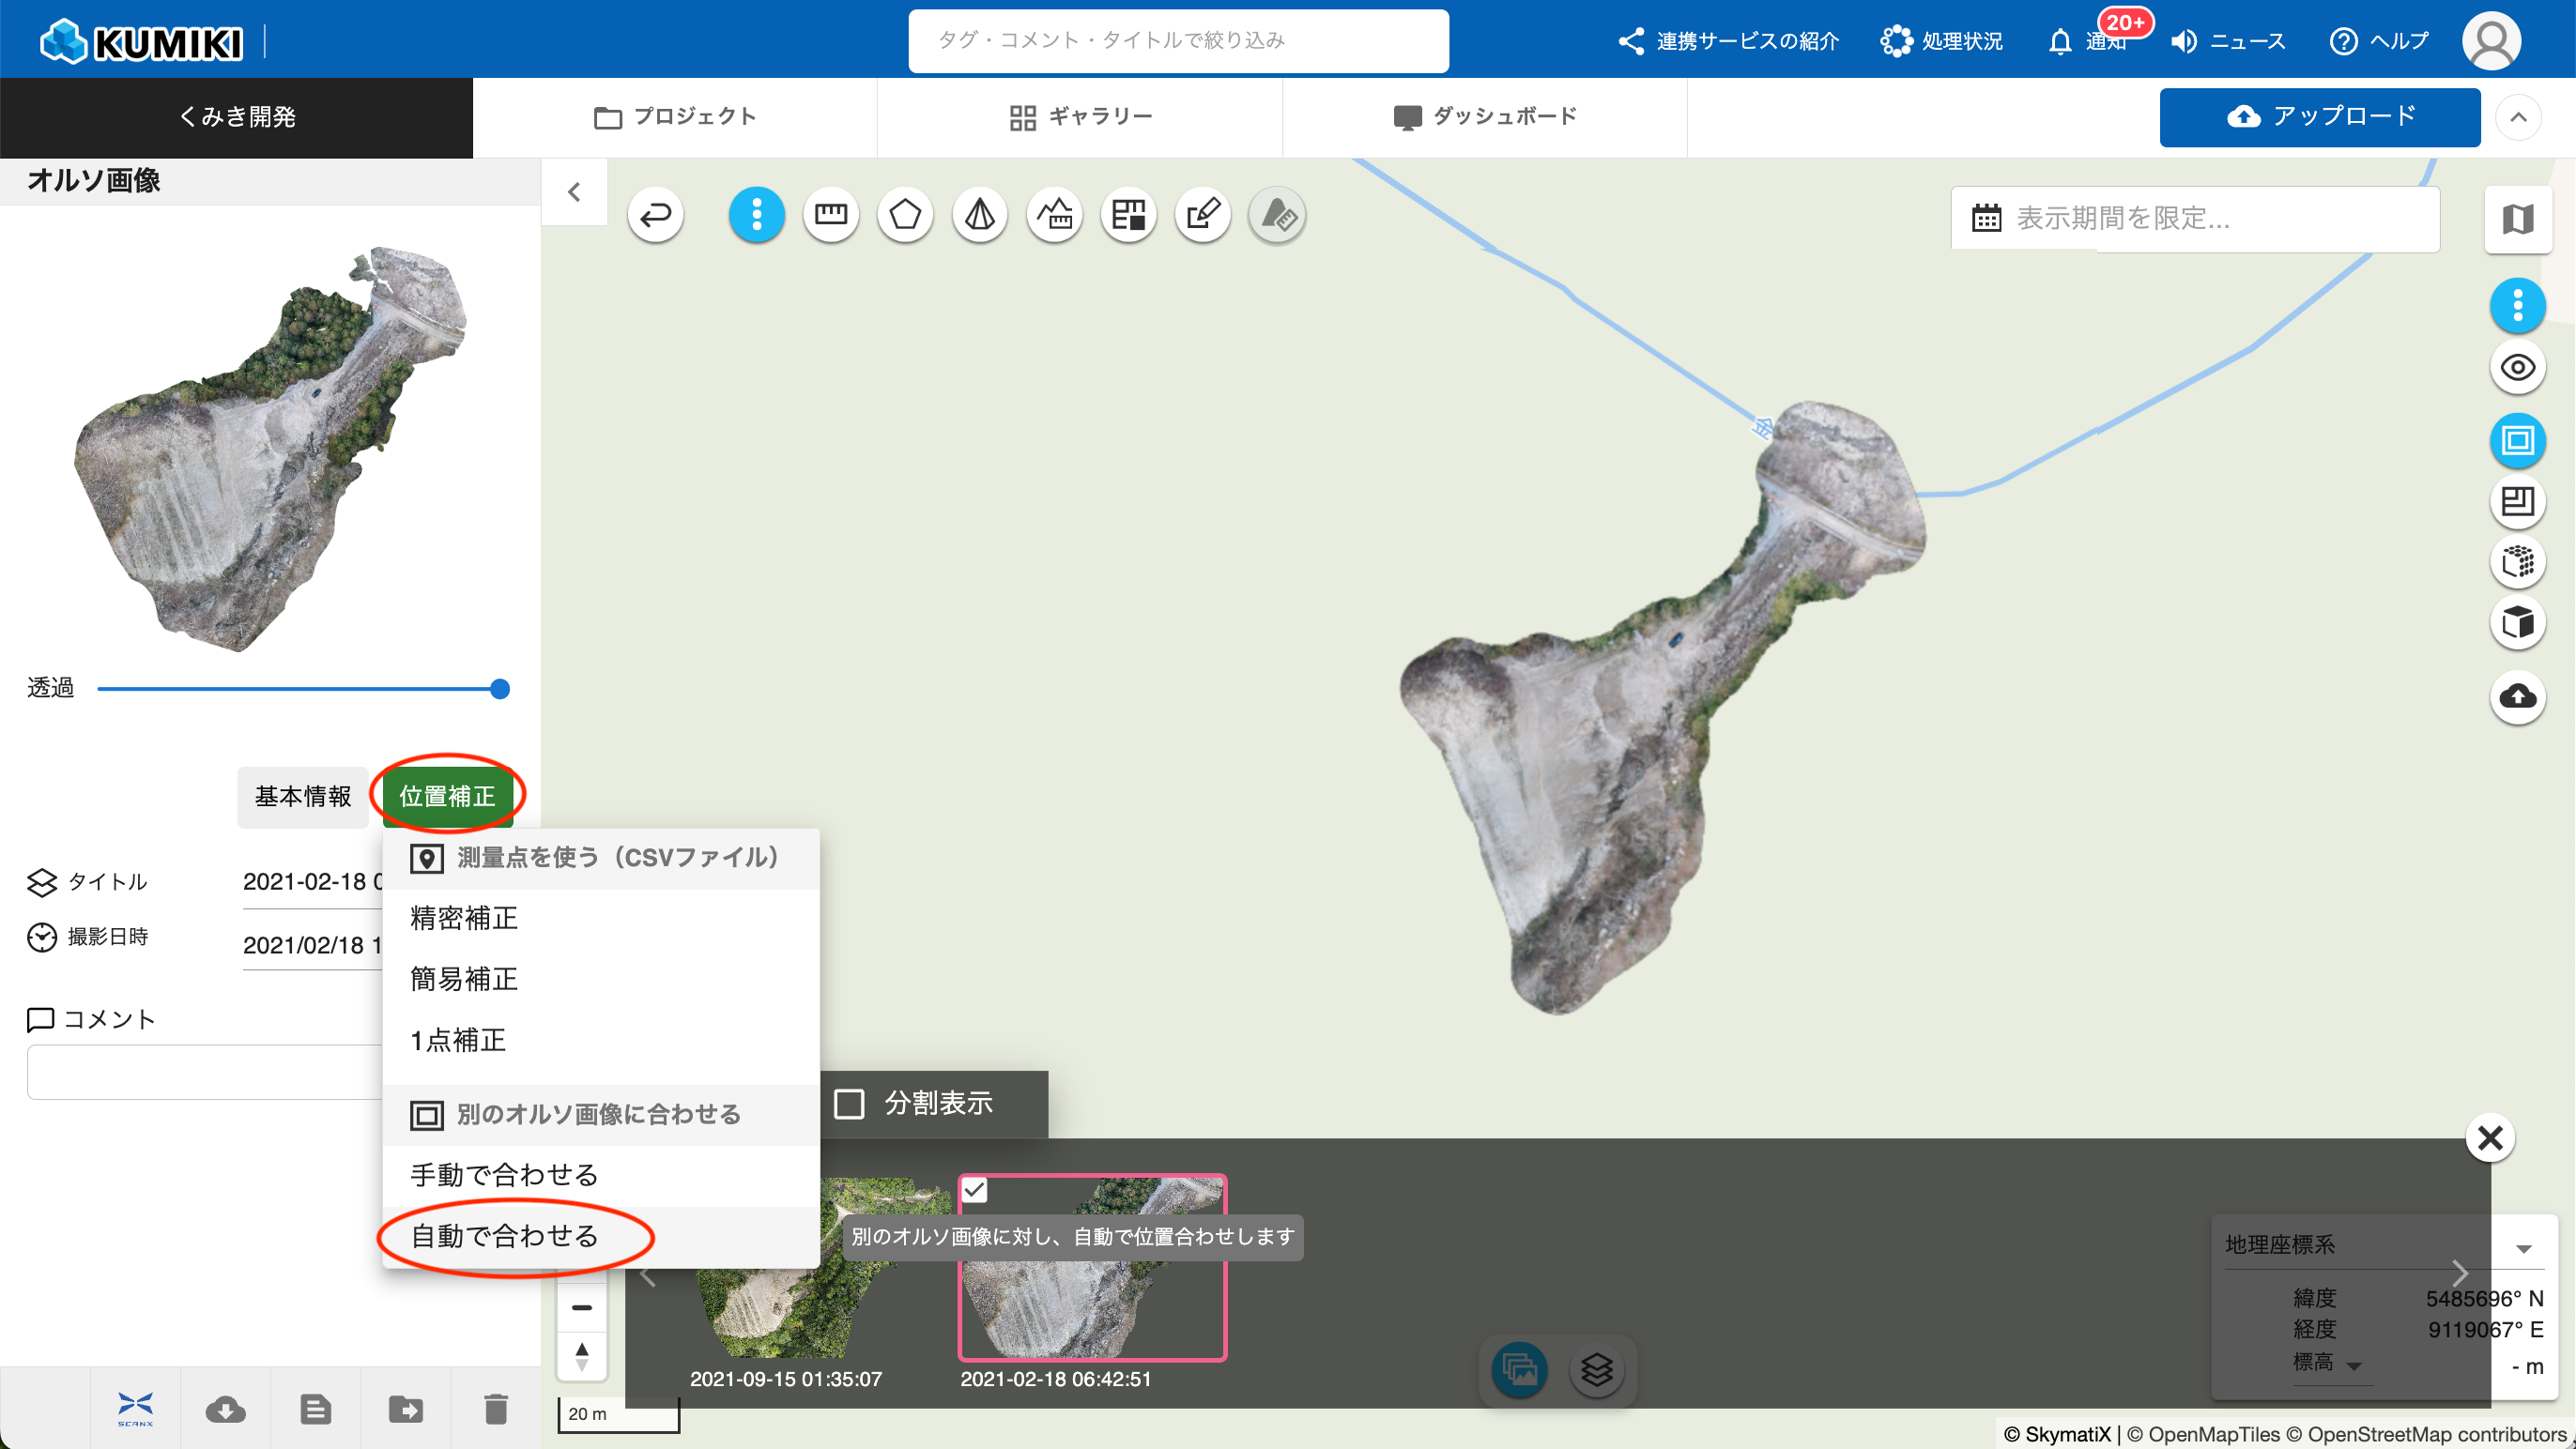Click the trash delete icon
The height and width of the screenshot is (1449, 2576).
(x=496, y=1409)
